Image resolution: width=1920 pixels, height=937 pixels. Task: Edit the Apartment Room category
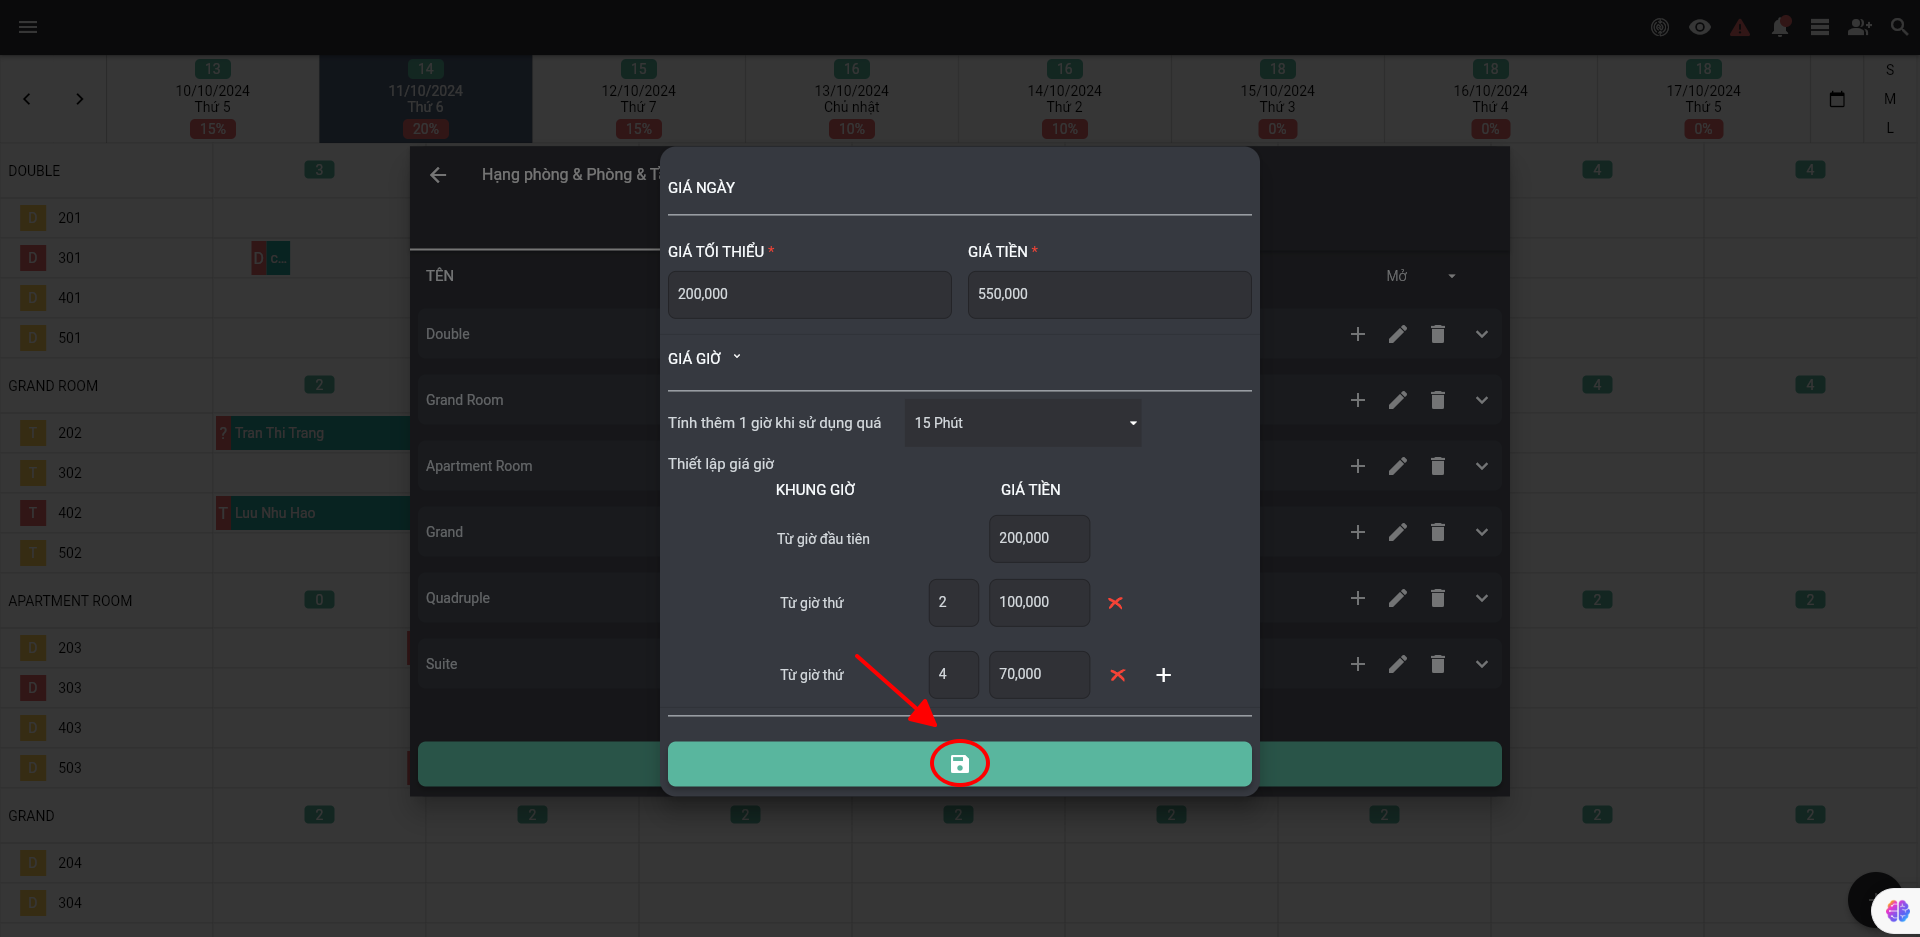click(x=1398, y=466)
